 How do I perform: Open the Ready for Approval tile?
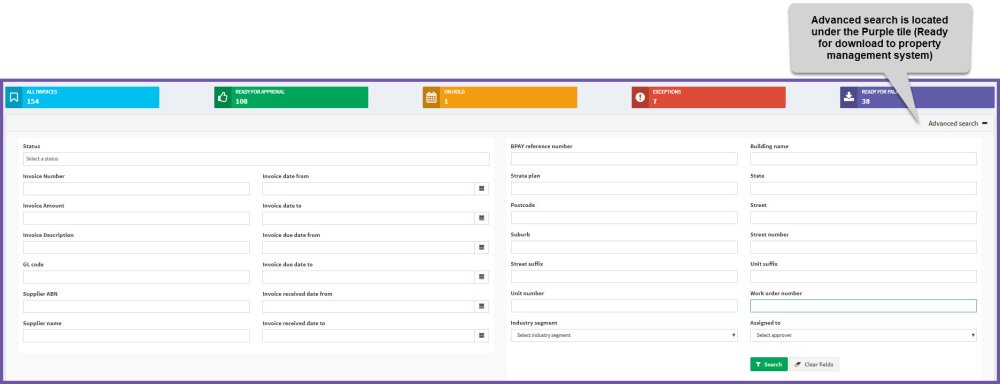click(291, 98)
